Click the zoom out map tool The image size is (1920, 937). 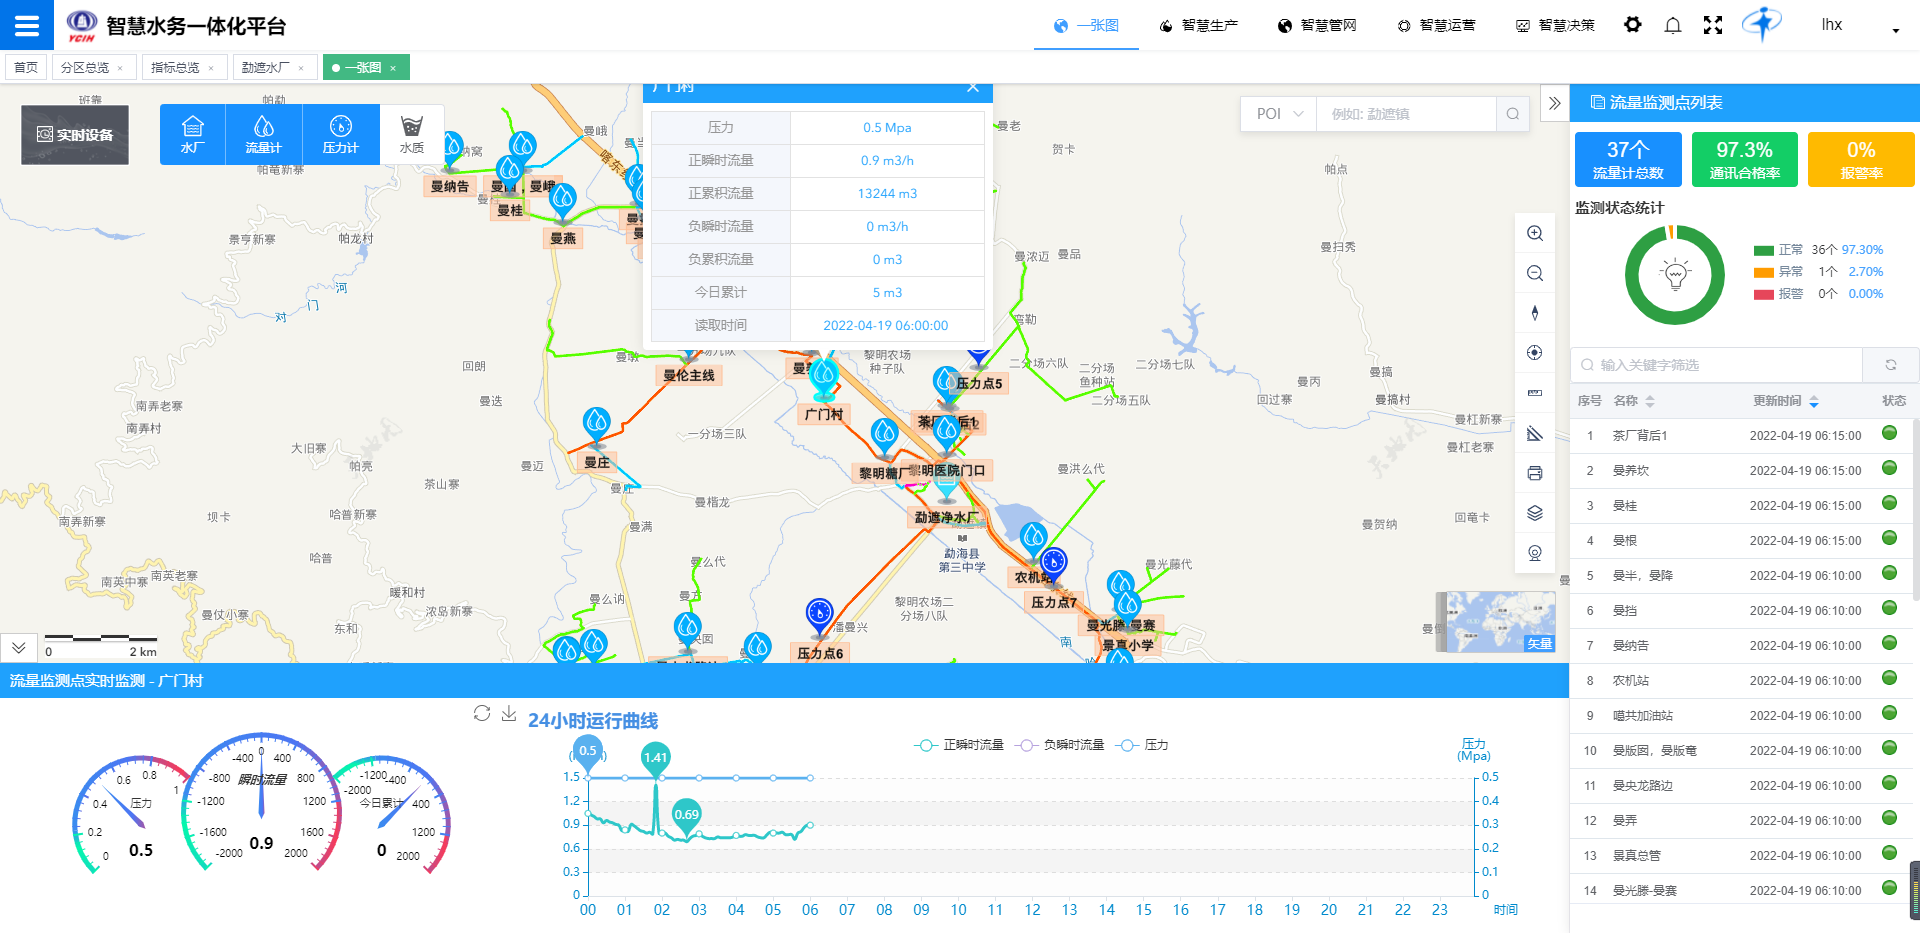[x=1535, y=273]
